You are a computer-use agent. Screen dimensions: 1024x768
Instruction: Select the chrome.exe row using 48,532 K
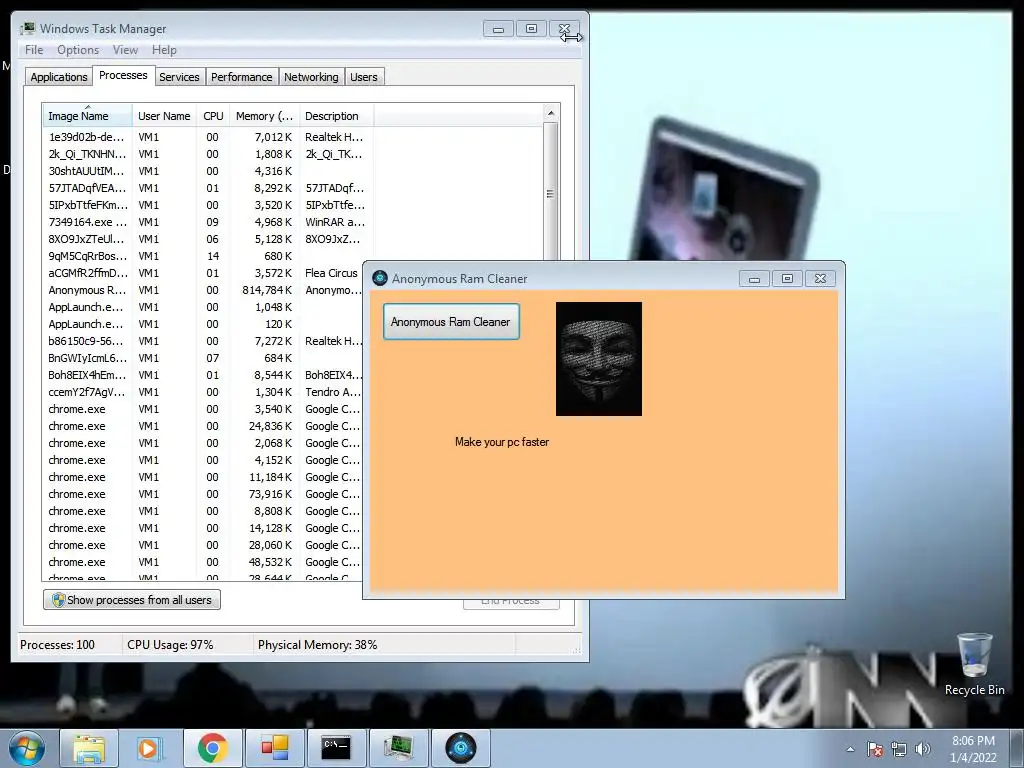[x=202, y=562]
